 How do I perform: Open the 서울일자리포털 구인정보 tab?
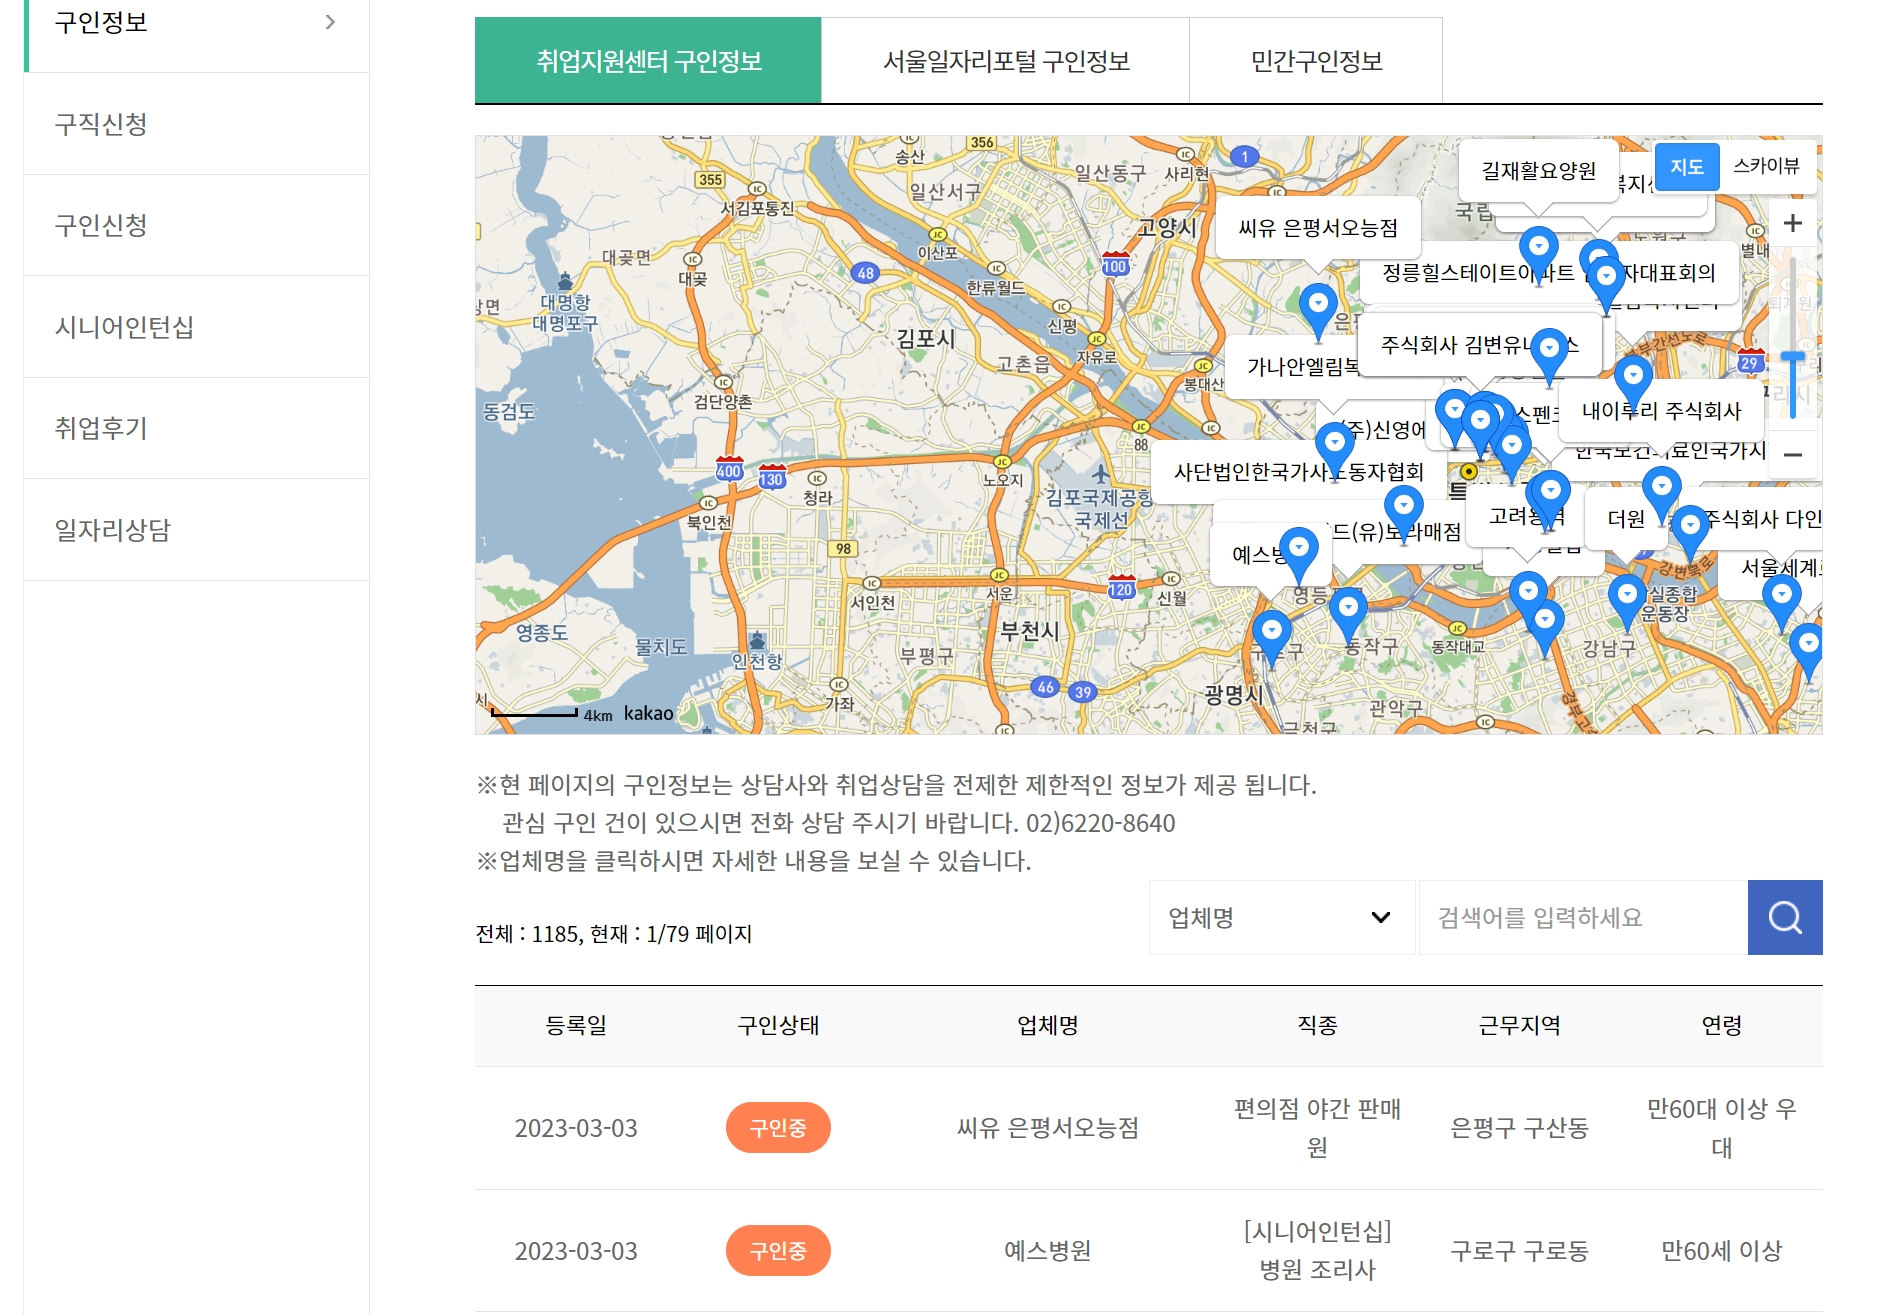[1005, 61]
